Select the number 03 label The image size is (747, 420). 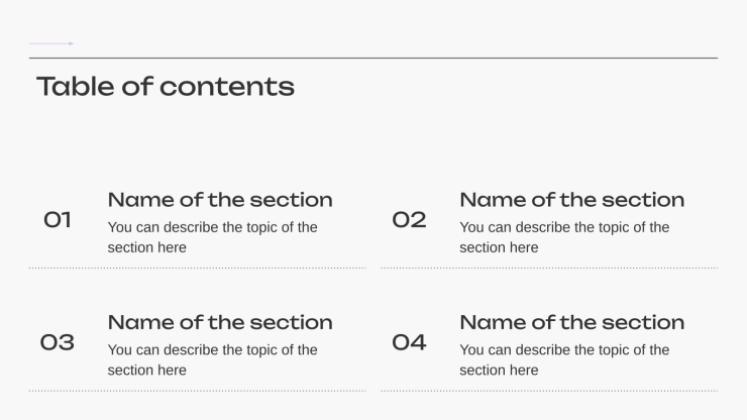(x=58, y=343)
